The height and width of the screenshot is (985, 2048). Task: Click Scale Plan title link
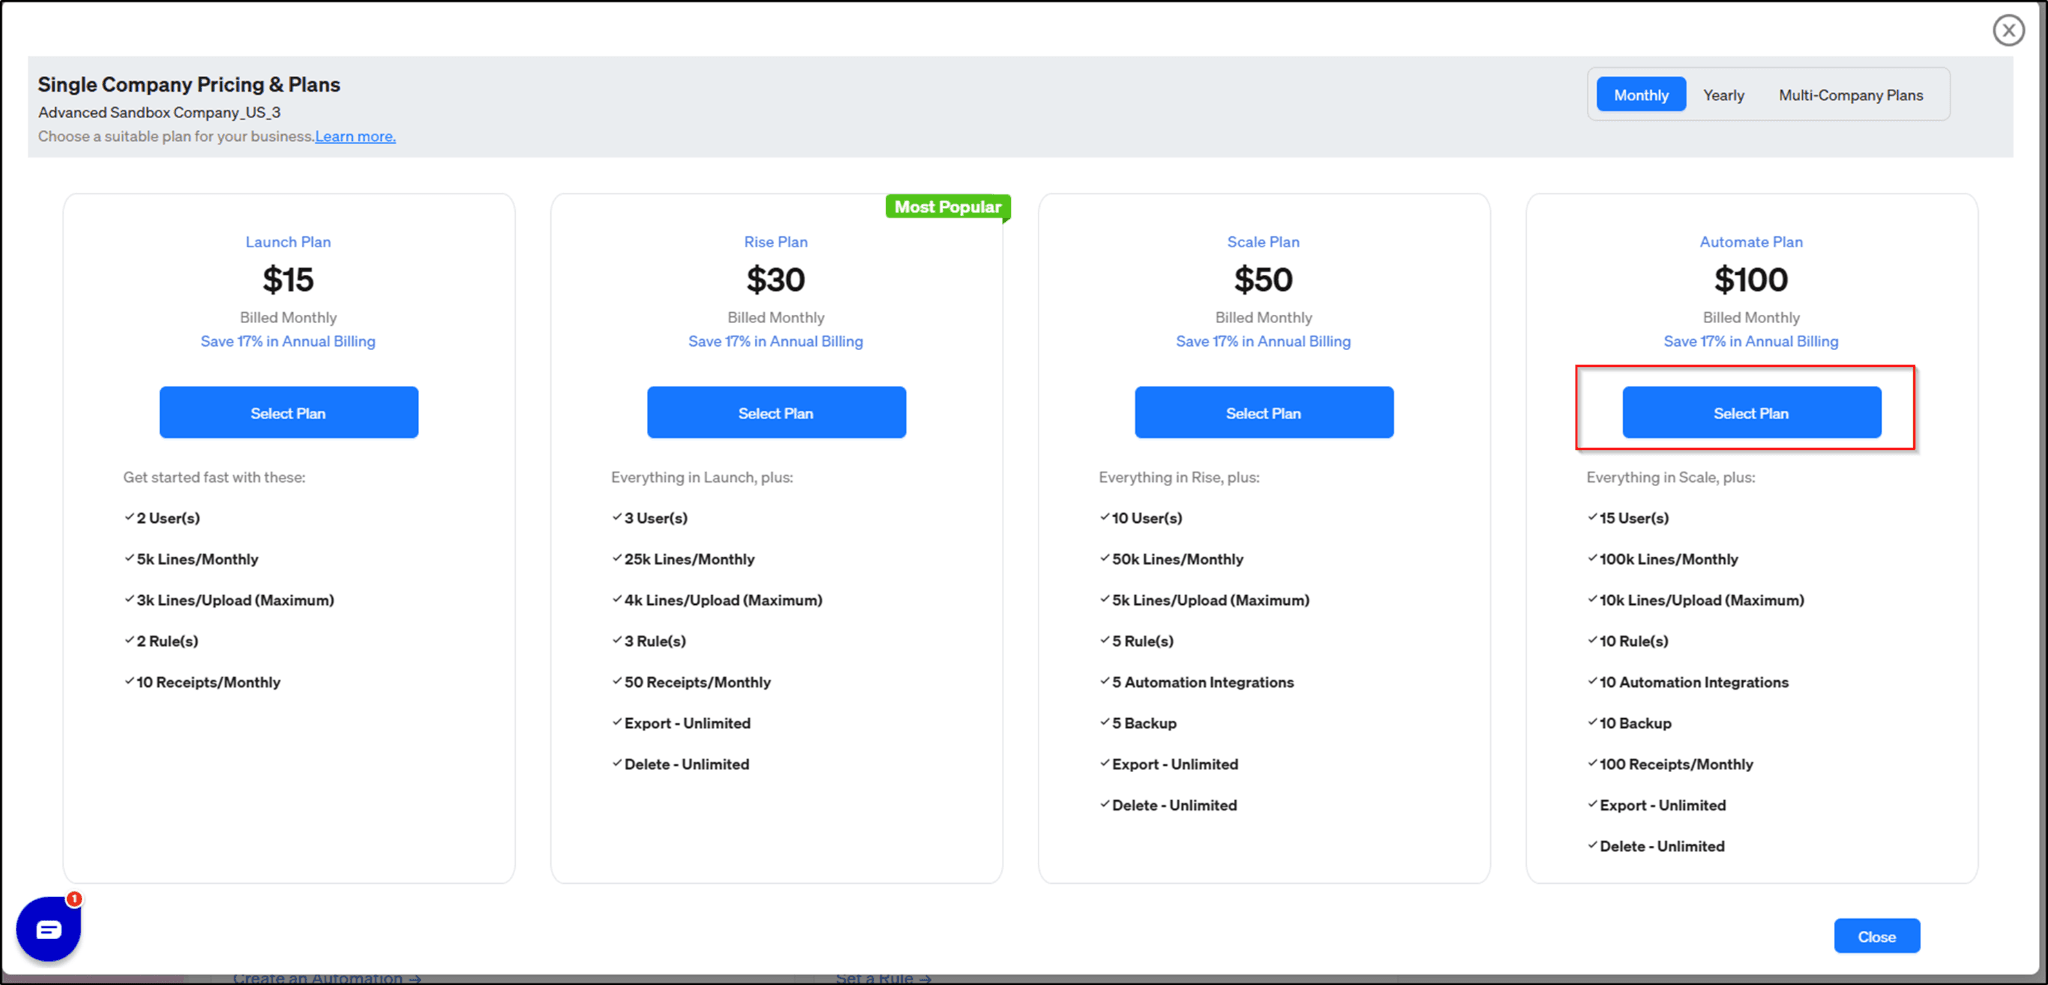(x=1263, y=242)
